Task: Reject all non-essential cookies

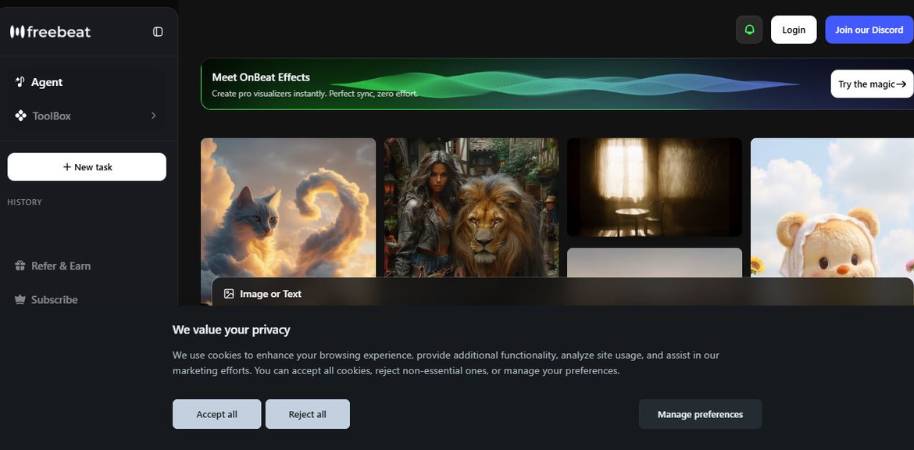Action: [307, 414]
